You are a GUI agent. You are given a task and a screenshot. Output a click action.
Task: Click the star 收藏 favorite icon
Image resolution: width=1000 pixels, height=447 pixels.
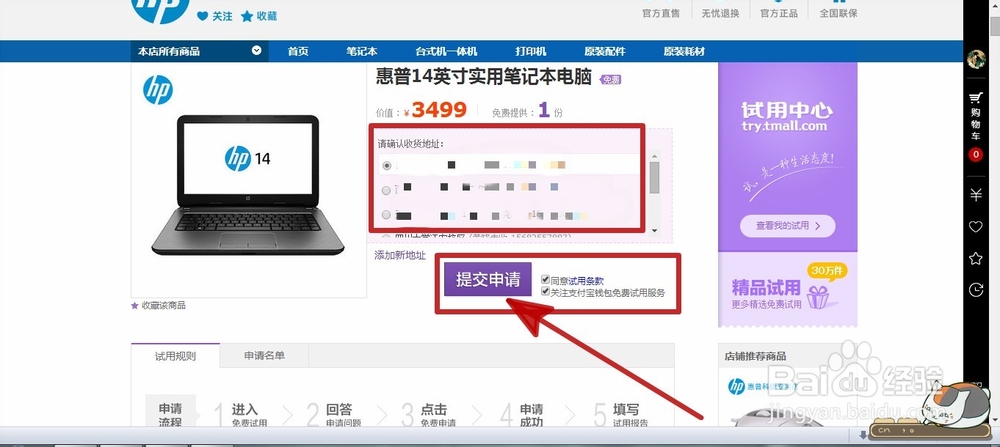point(247,17)
